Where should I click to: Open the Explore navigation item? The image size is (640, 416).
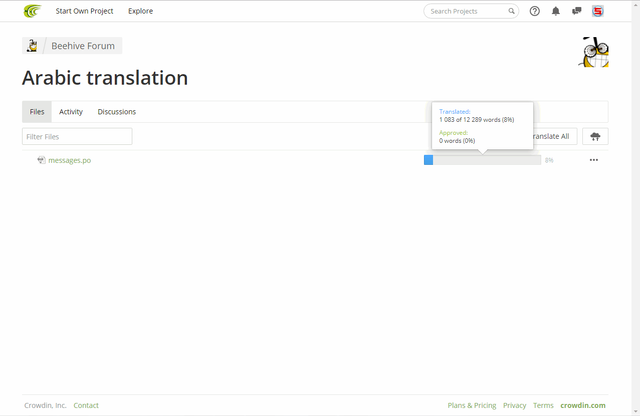click(x=140, y=11)
